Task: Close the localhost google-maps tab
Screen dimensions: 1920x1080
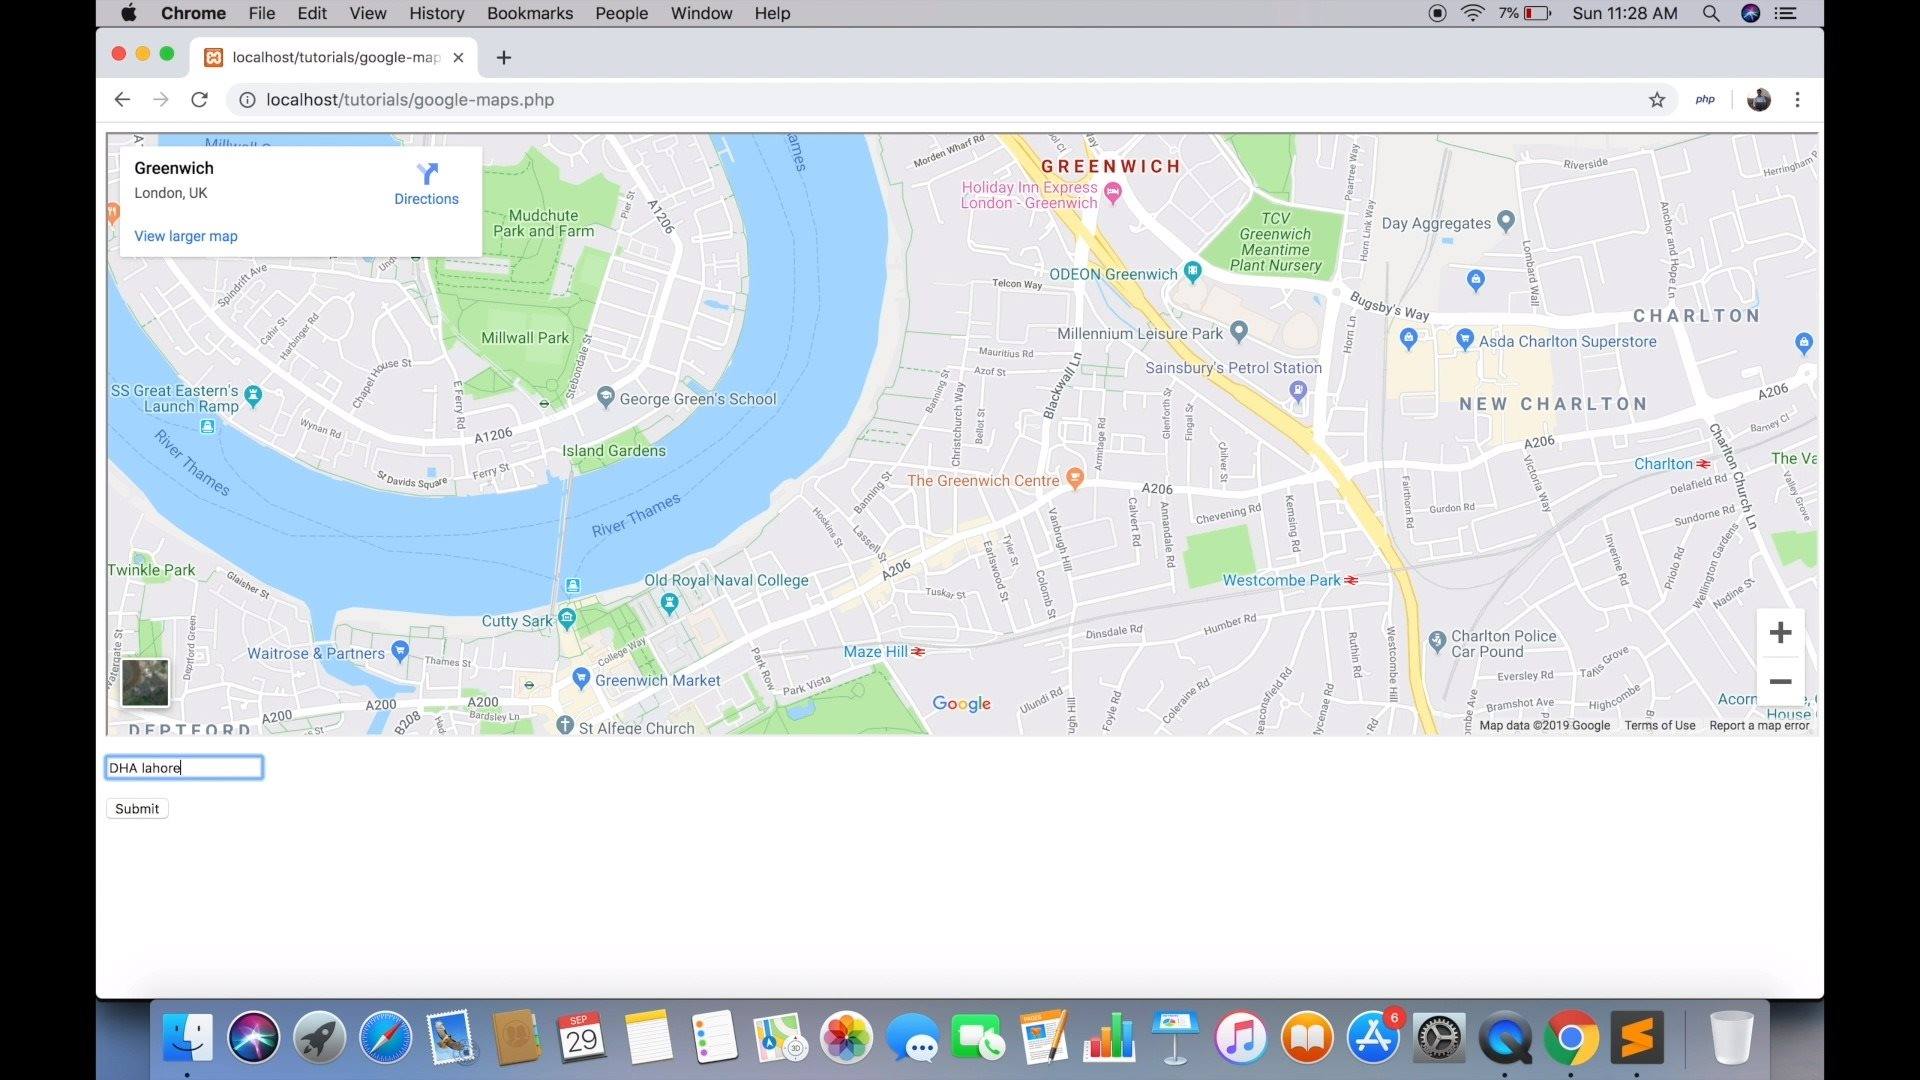Action: [x=458, y=58]
